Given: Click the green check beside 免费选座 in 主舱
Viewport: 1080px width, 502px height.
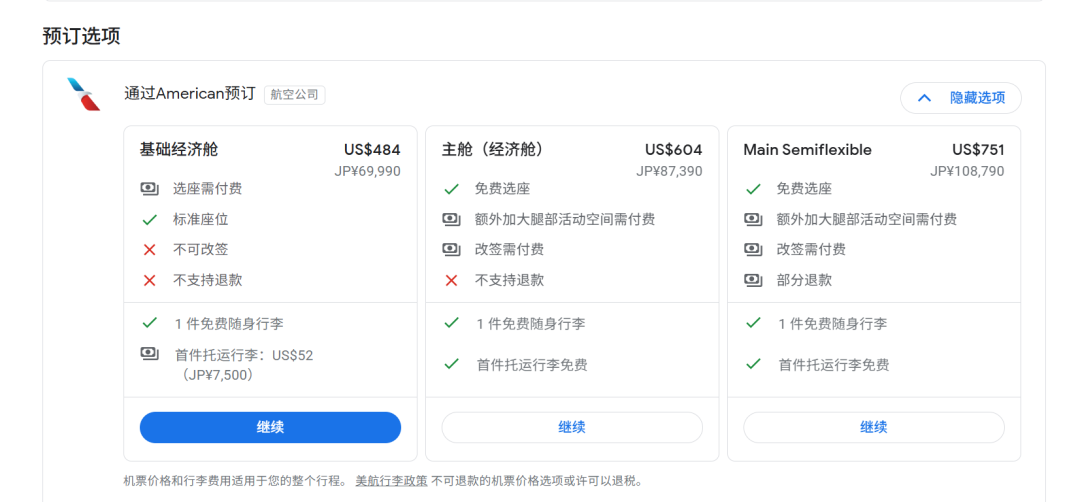Looking at the screenshot, I should tap(451, 188).
